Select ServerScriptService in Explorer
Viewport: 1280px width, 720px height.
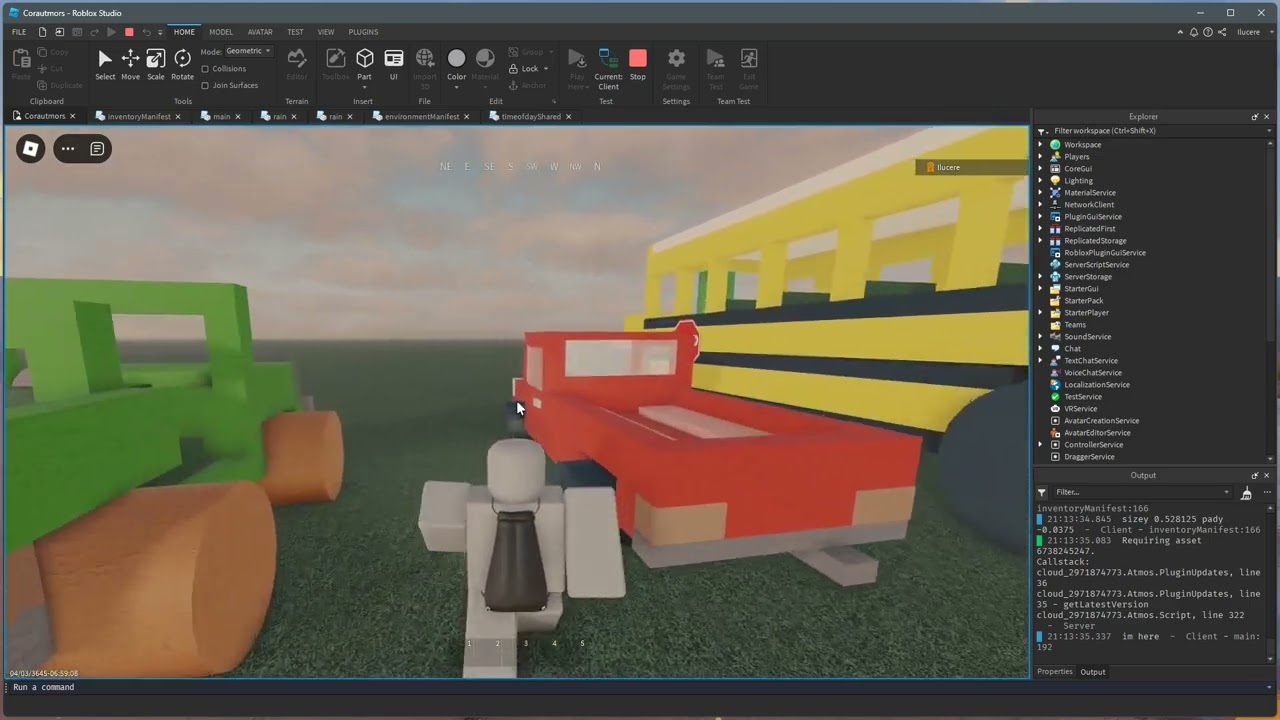[x=1096, y=265]
